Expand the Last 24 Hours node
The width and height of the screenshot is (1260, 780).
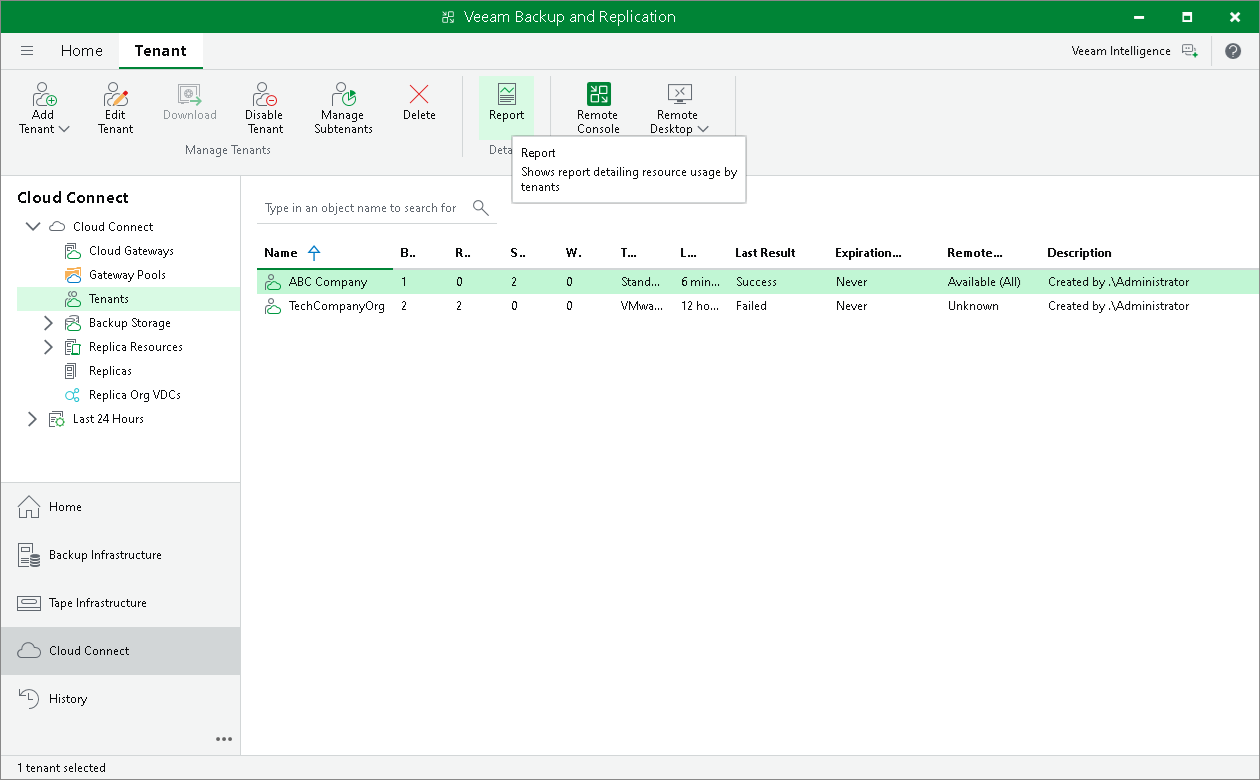click(32, 419)
